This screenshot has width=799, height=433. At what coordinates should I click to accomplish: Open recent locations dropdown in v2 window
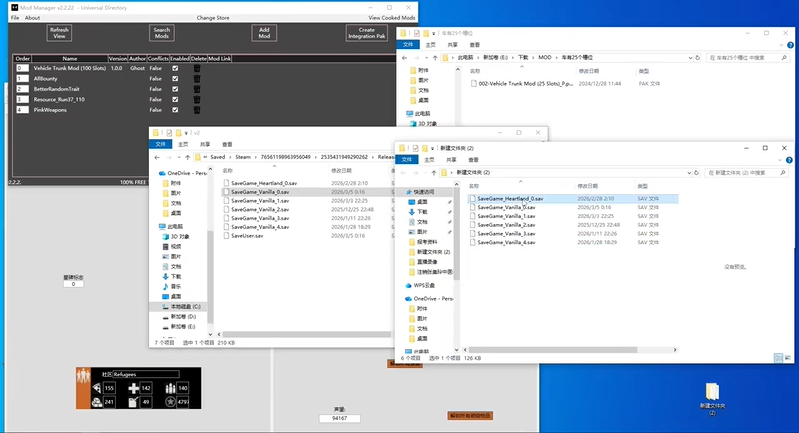179,157
